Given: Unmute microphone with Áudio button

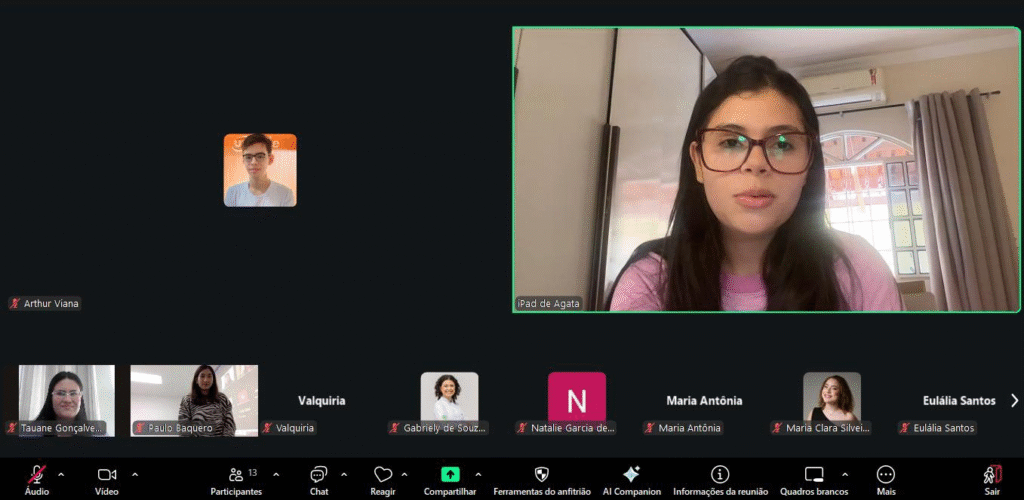Looking at the screenshot, I should point(36,474).
